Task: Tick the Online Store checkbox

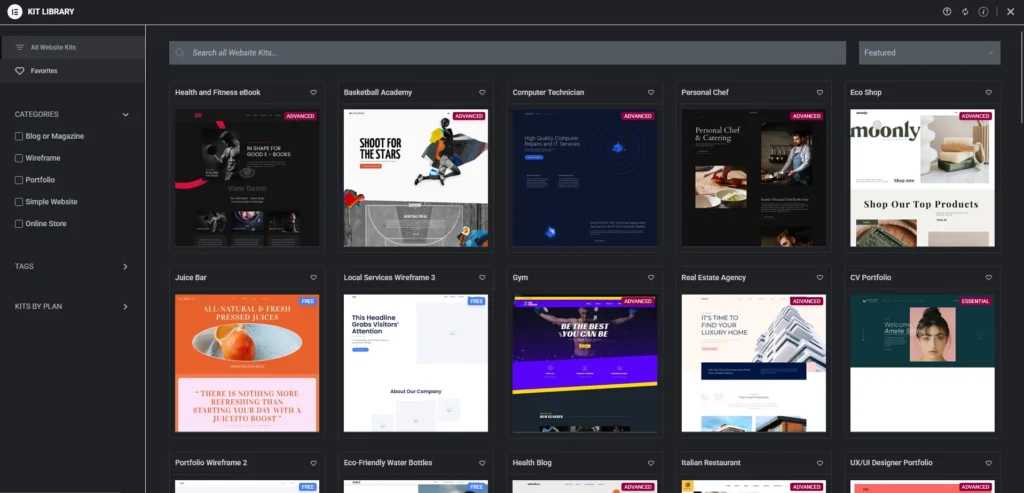Action: click(19, 224)
